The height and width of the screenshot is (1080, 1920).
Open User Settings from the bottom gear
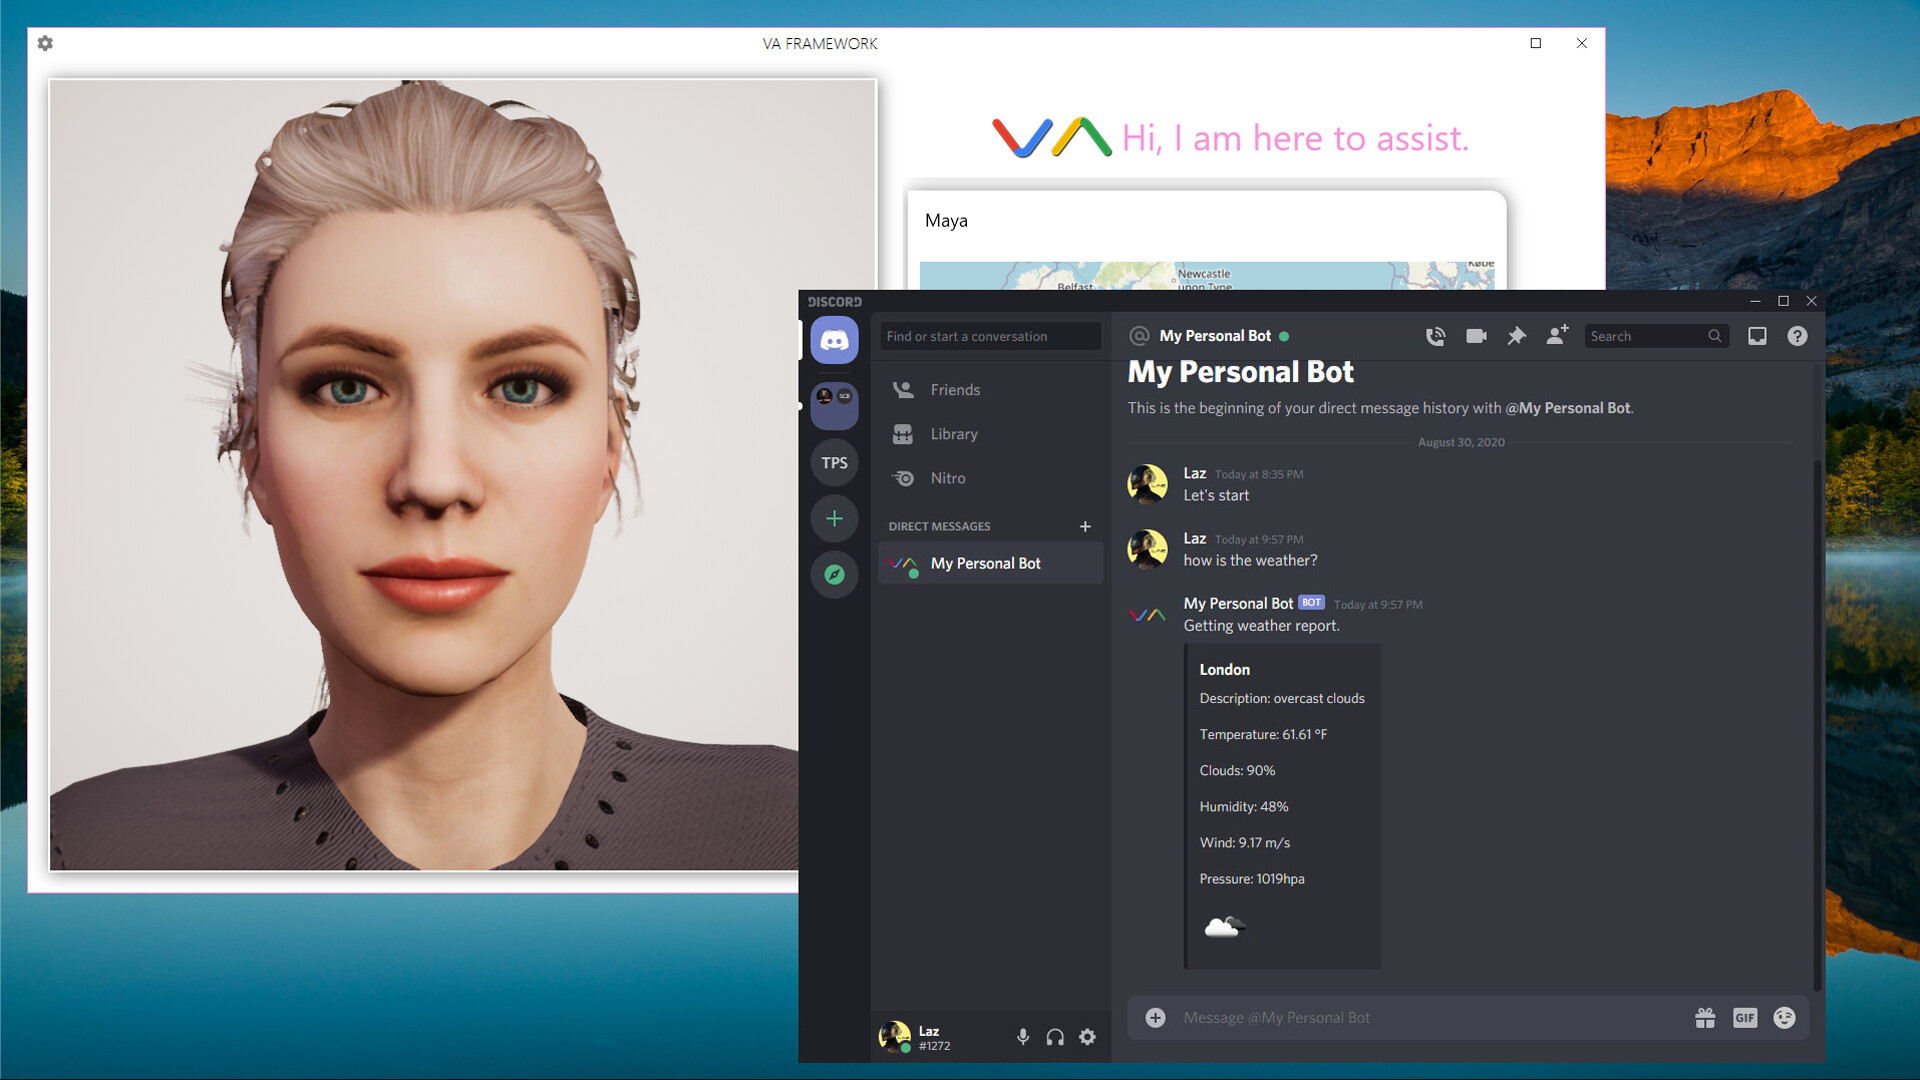[1088, 1037]
